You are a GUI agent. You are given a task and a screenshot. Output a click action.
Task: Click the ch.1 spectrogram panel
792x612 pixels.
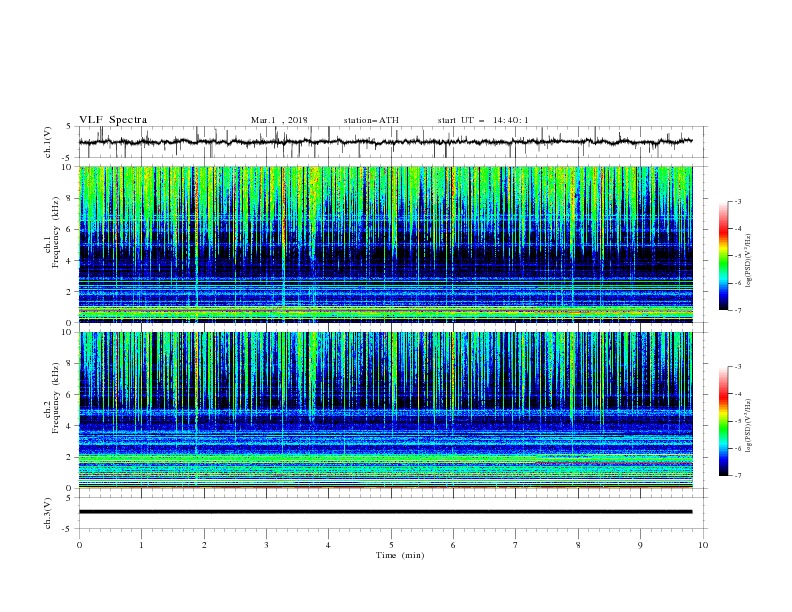tap(386, 244)
